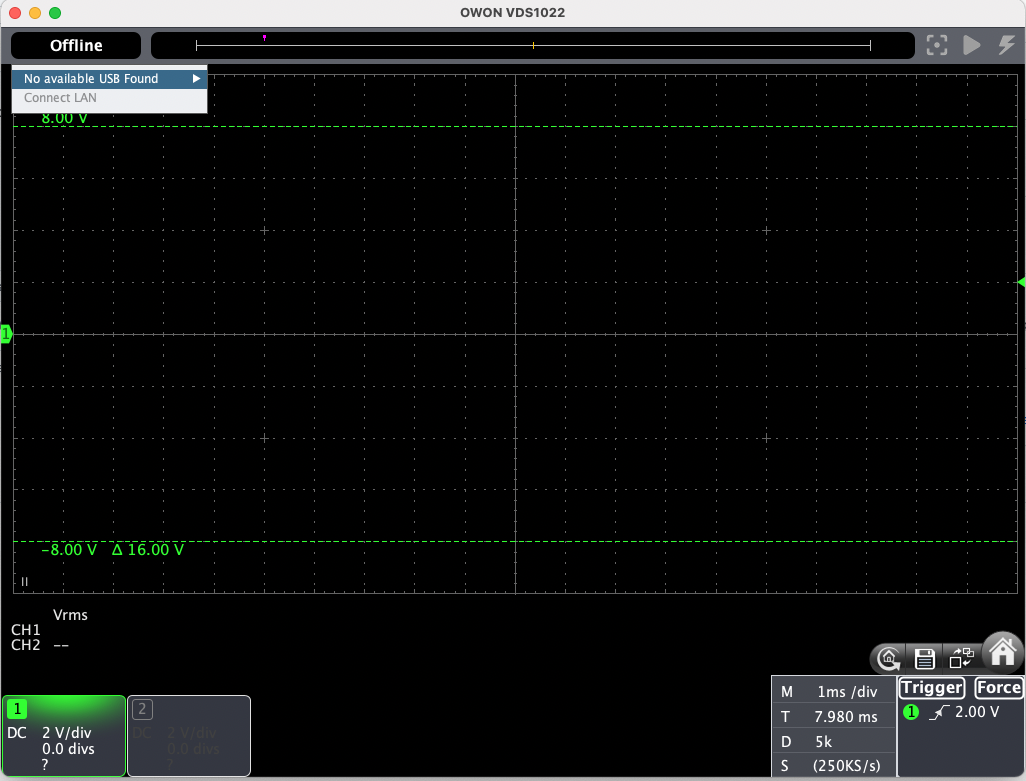
Task: Minimize the OWON VDS1022 window
Action: [35, 12]
